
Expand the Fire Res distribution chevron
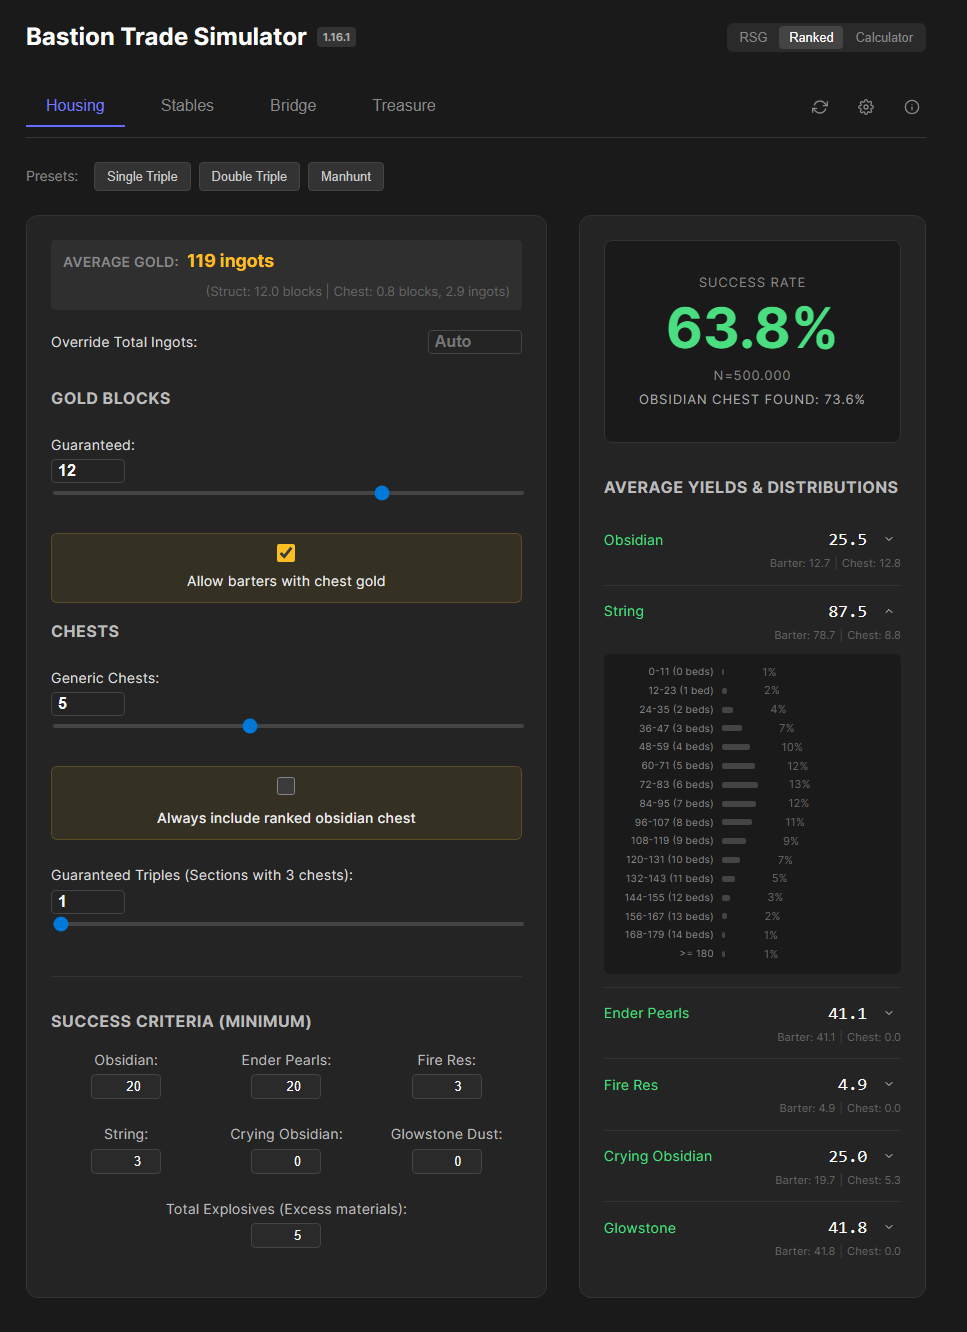[889, 1085]
